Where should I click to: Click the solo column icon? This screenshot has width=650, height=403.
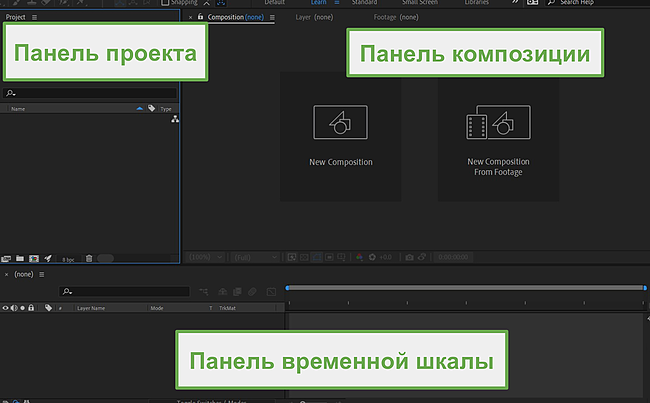(22, 308)
